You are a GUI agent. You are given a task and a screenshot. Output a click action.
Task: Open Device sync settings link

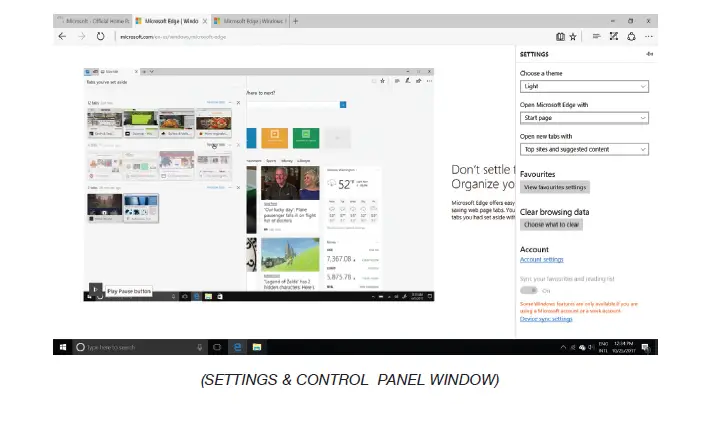(x=546, y=319)
